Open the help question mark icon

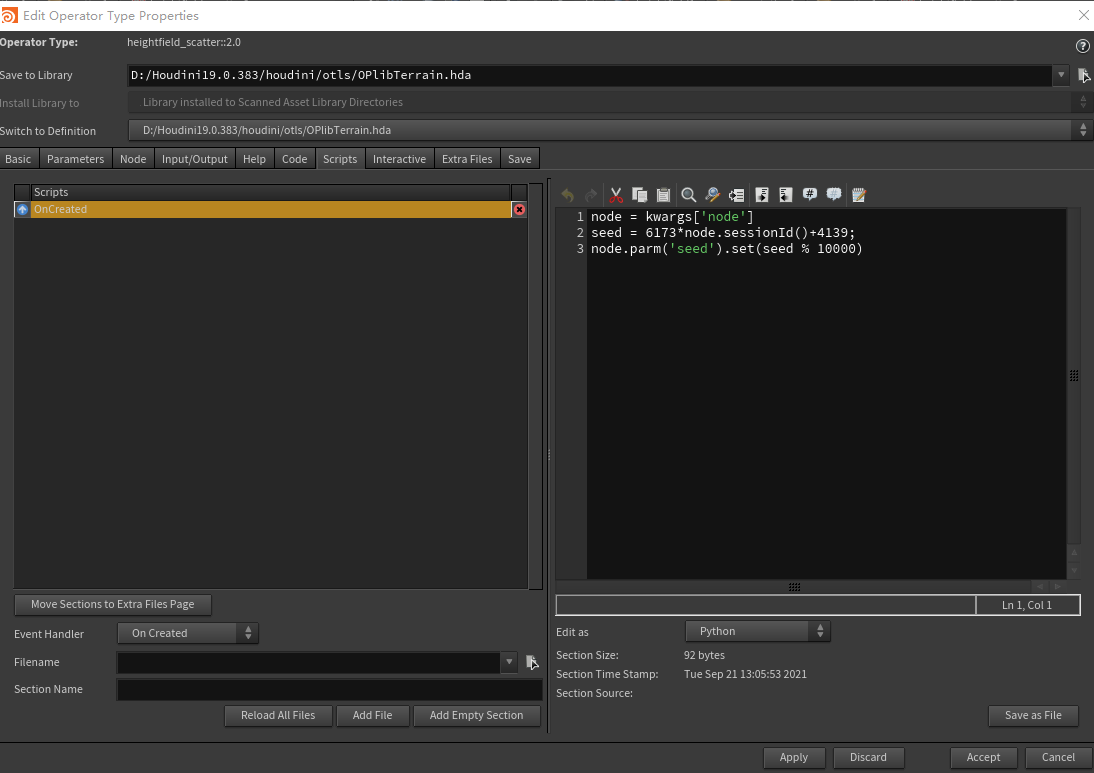tap(1082, 46)
